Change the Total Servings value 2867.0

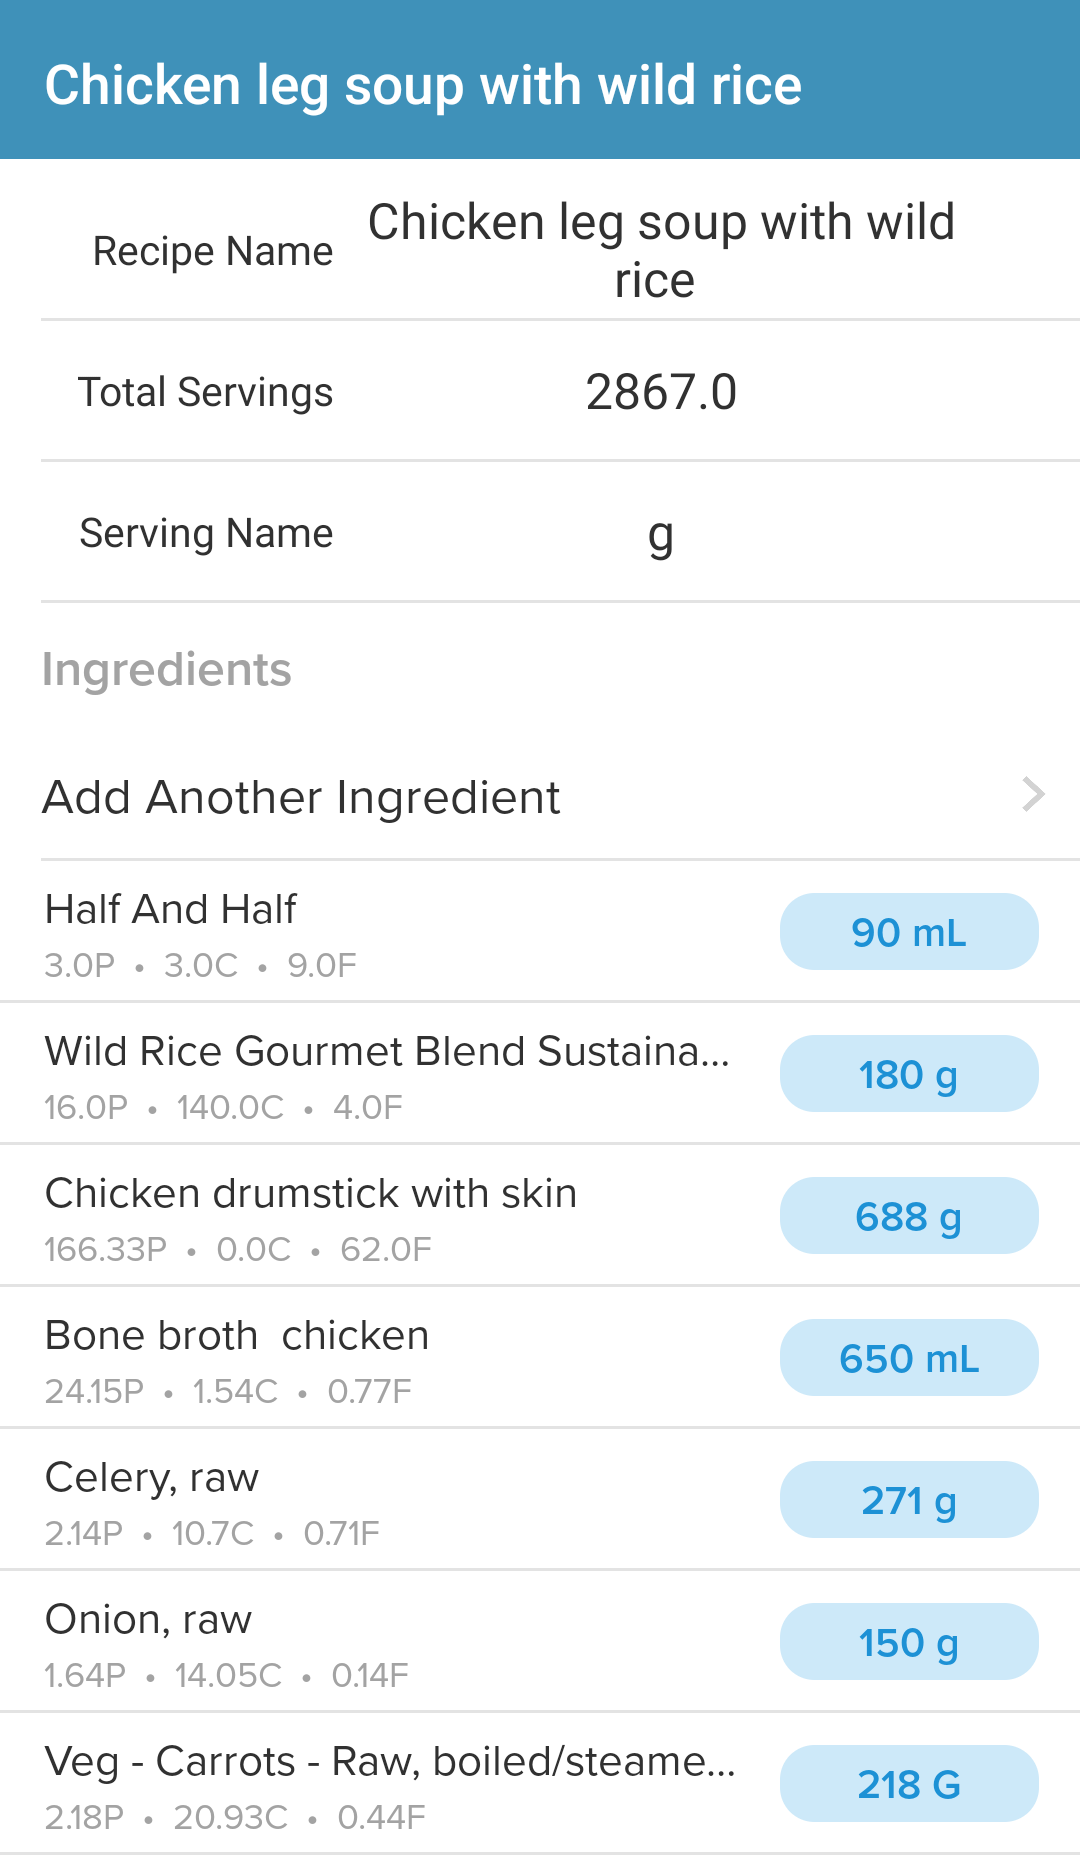pyautogui.click(x=660, y=392)
